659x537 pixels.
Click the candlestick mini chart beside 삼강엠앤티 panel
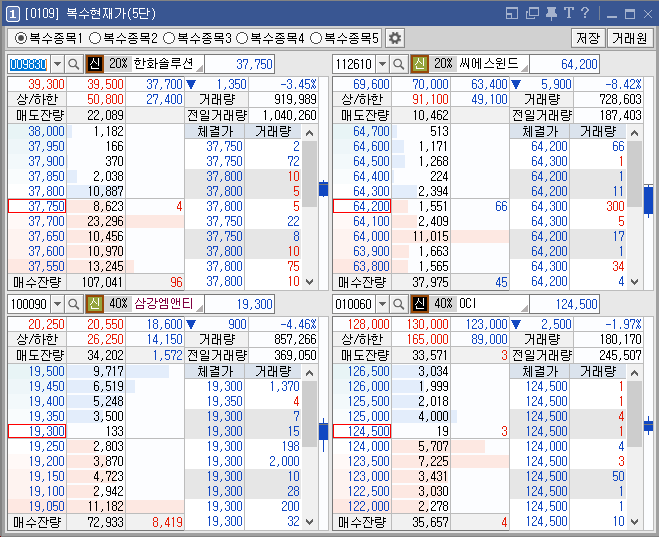323,433
